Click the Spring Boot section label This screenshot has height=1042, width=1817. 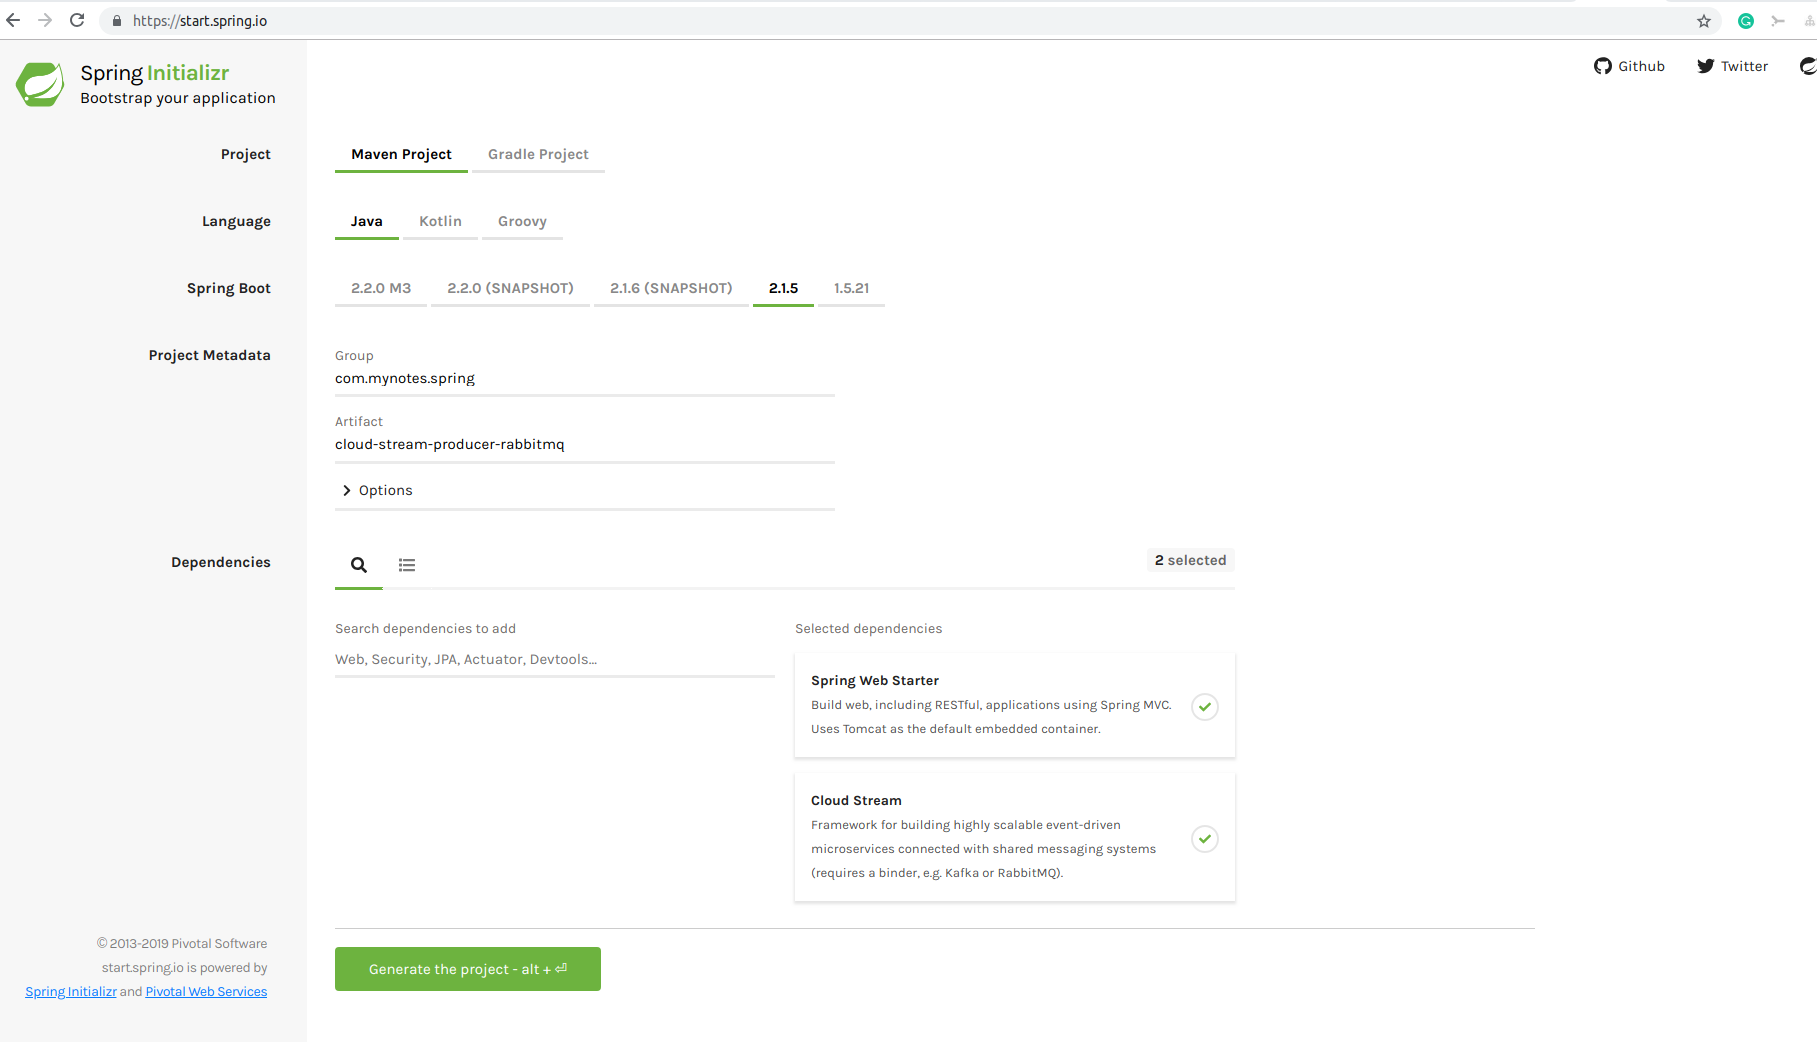click(x=229, y=288)
